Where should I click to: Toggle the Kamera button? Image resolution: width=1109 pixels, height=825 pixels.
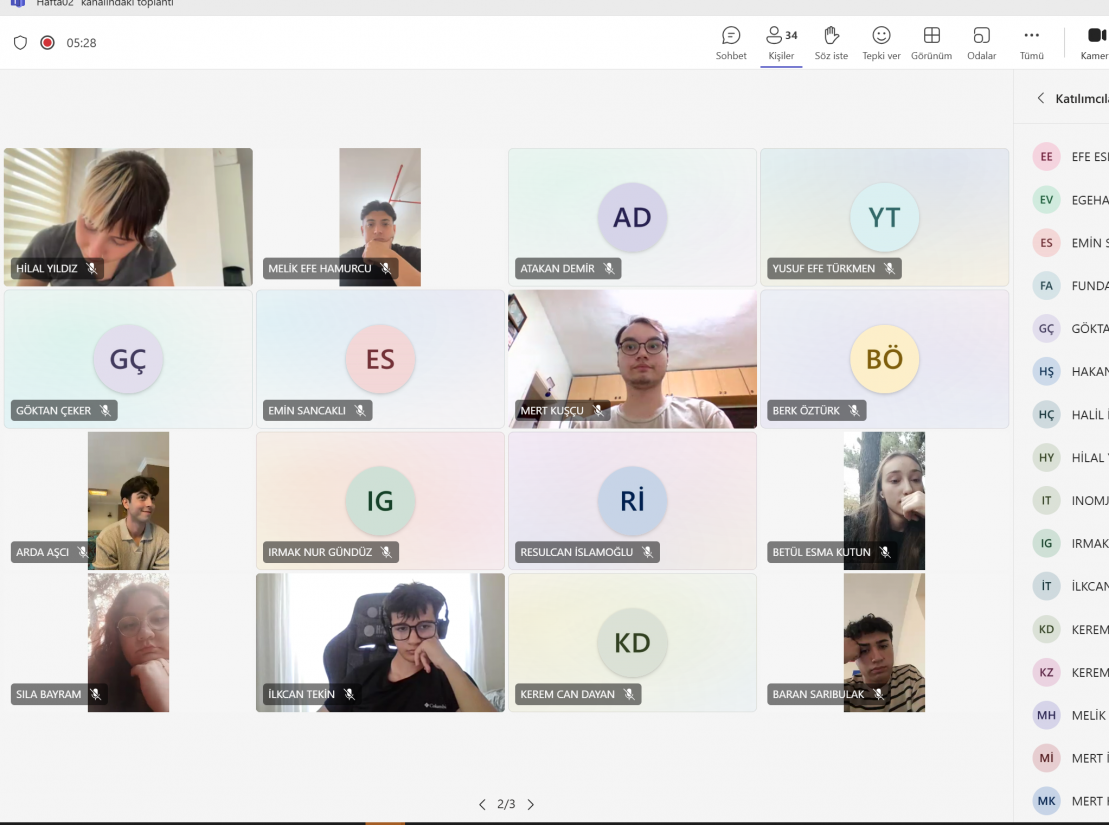click(x=1095, y=43)
